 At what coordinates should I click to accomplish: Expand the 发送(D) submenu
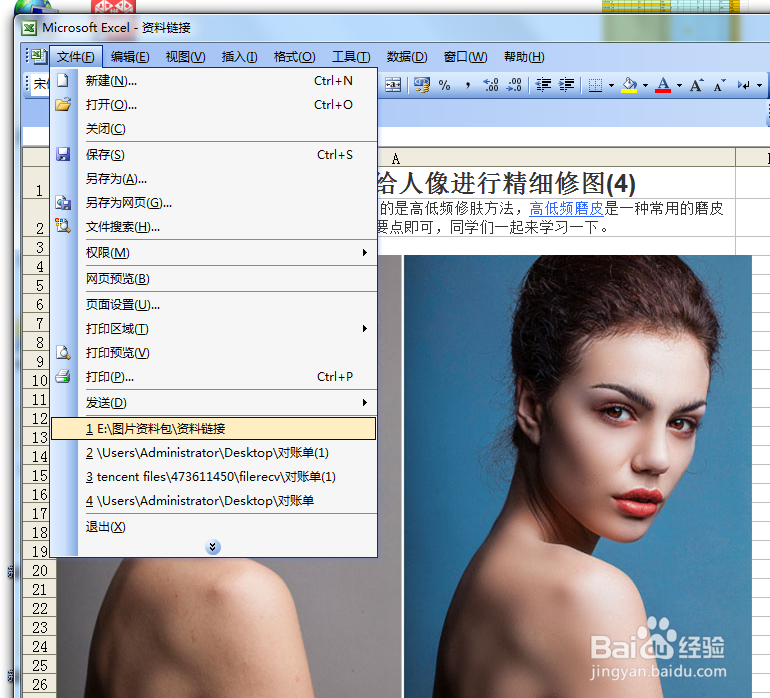pos(364,402)
